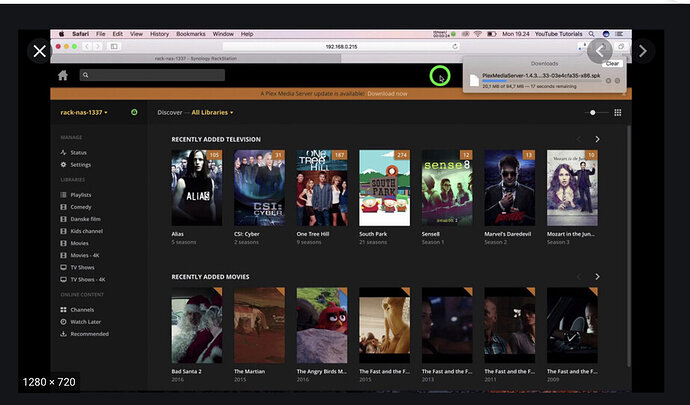The height and width of the screenshot is (405, 690).
Task: Open the Help menu
Action: (247, 34)
